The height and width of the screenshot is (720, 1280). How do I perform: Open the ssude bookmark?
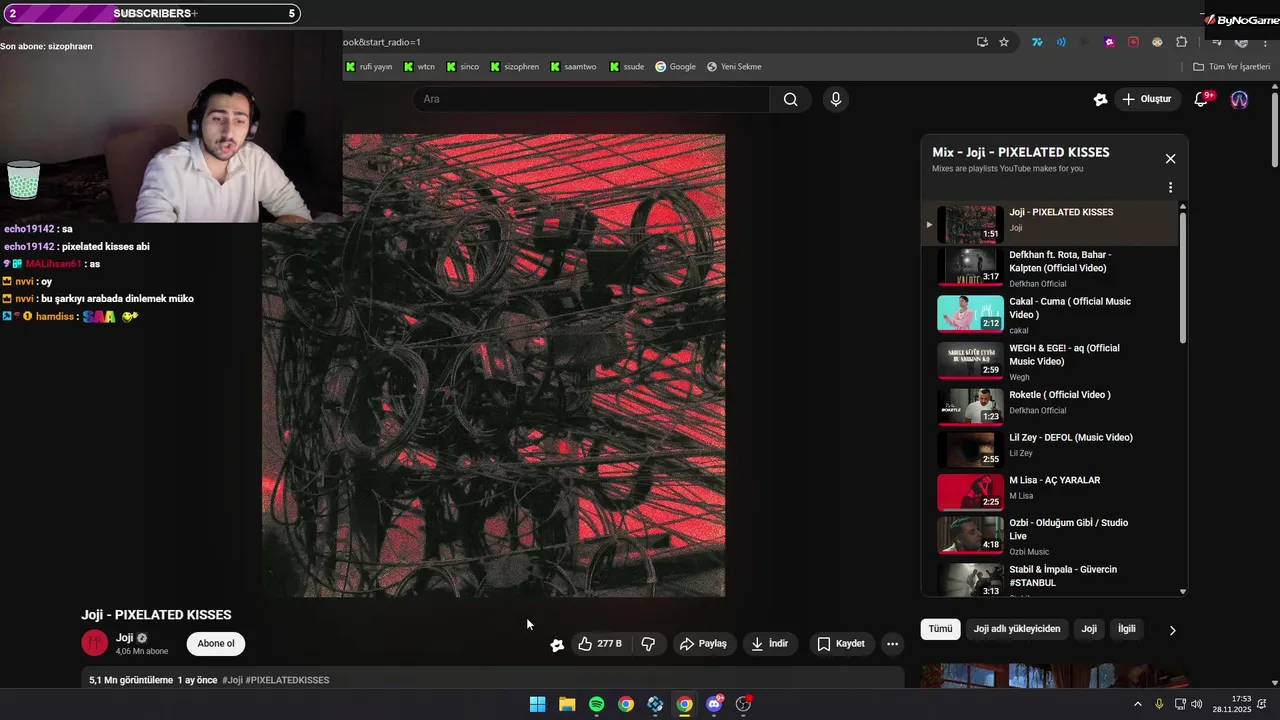(x=626, y=67)
